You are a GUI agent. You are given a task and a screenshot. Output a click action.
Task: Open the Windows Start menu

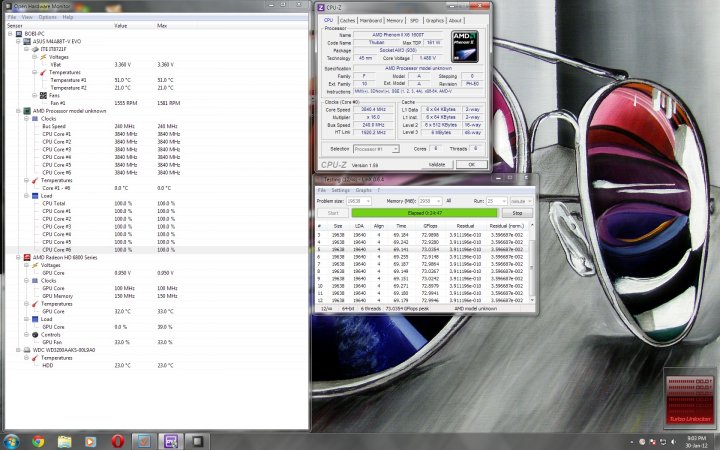11,441
